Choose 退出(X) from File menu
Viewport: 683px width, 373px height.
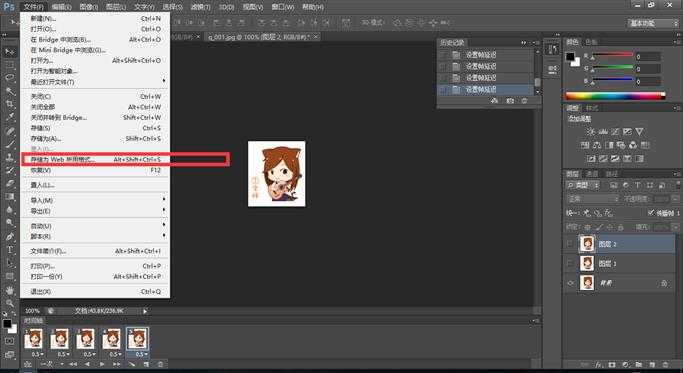coord(95,292)
